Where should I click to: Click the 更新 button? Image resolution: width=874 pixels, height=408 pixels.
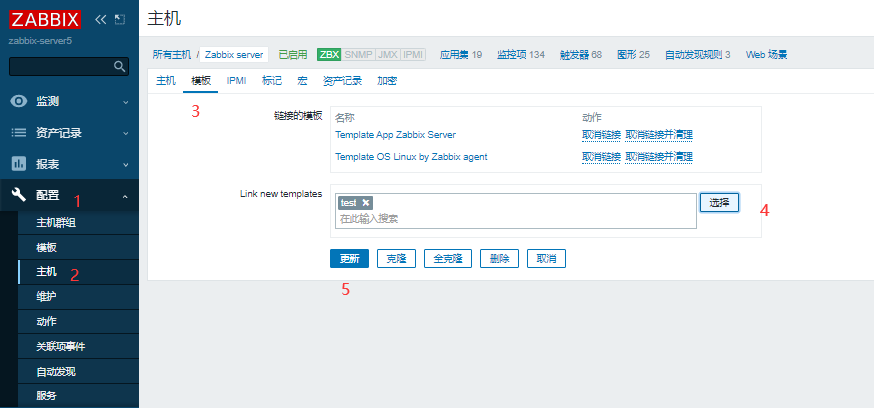349,259
